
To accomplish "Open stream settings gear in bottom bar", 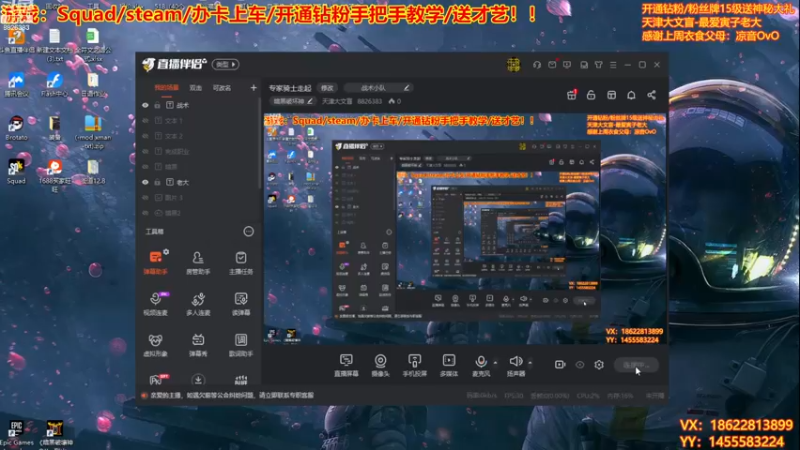I will point(599,364).
